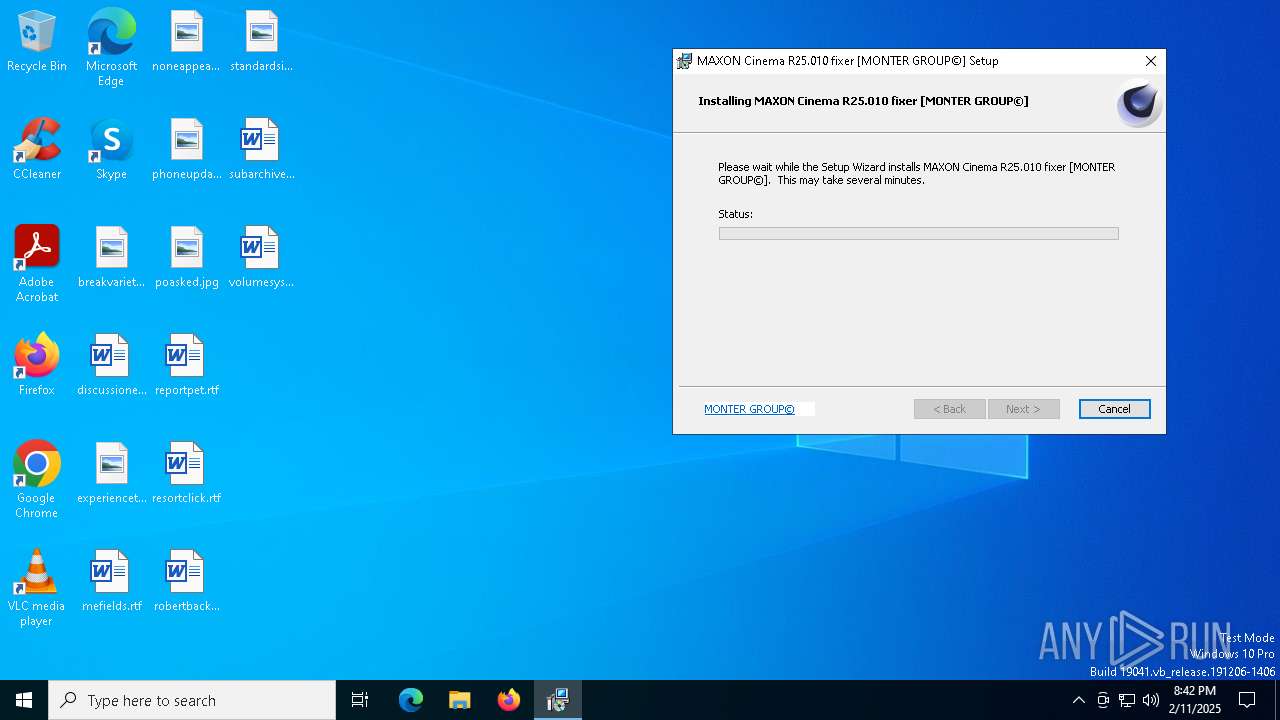Open Task View on the taskbar
Screen dimensions: 1280x720
[360, 700]
